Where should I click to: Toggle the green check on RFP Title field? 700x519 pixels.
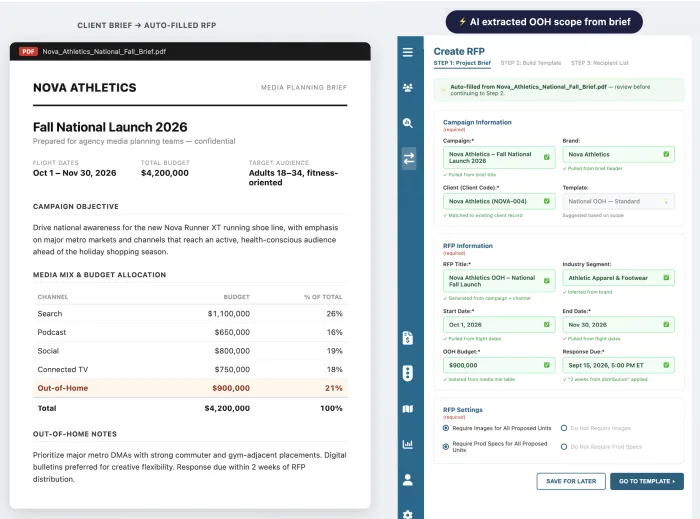click(x=546, y=281)
